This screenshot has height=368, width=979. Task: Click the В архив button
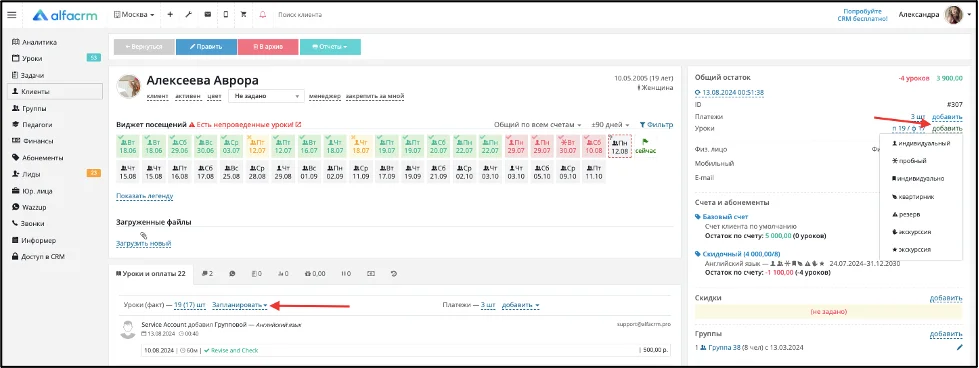coord(268,47)
